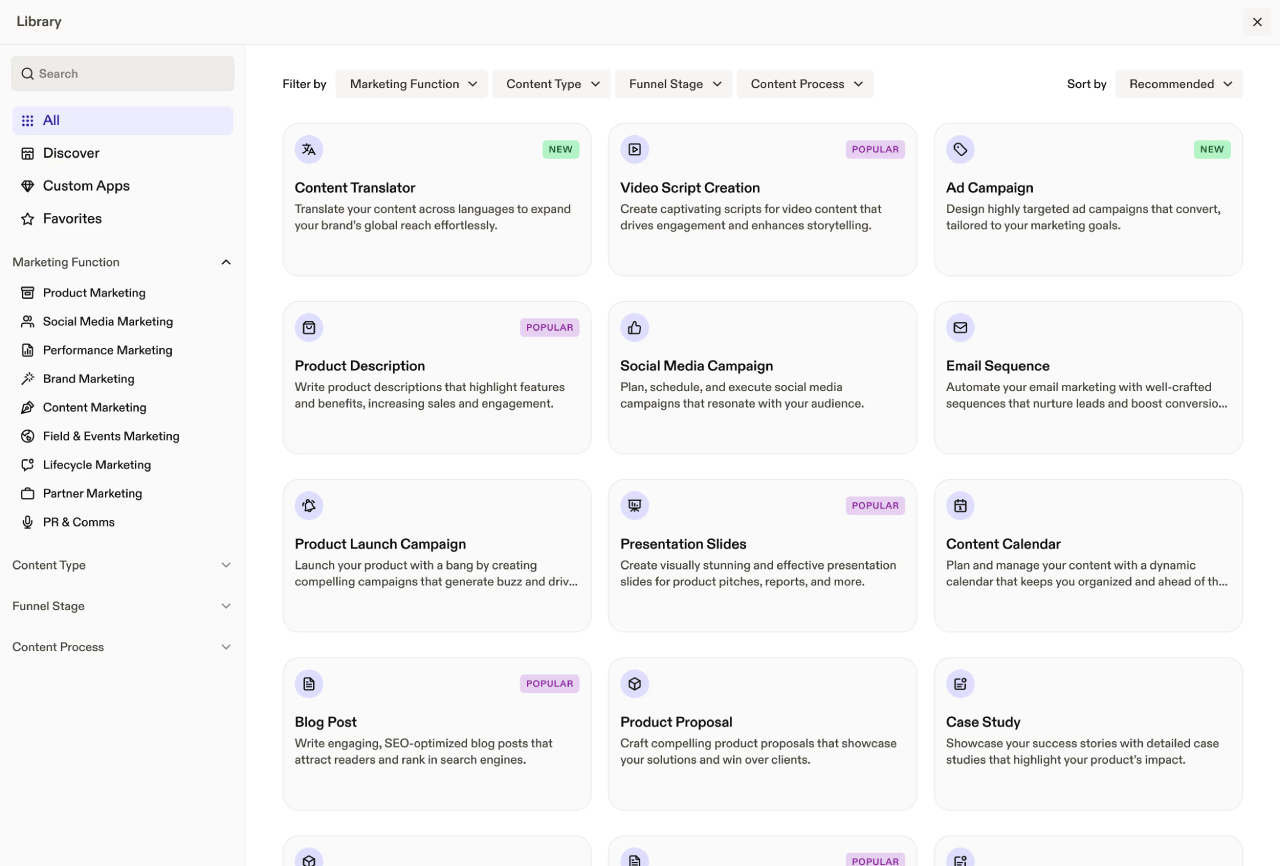Viewport: 1280px width, 866px height.
Task: Click the Social Media Campaign thumbs-up icon
Action: pos(634,328)
